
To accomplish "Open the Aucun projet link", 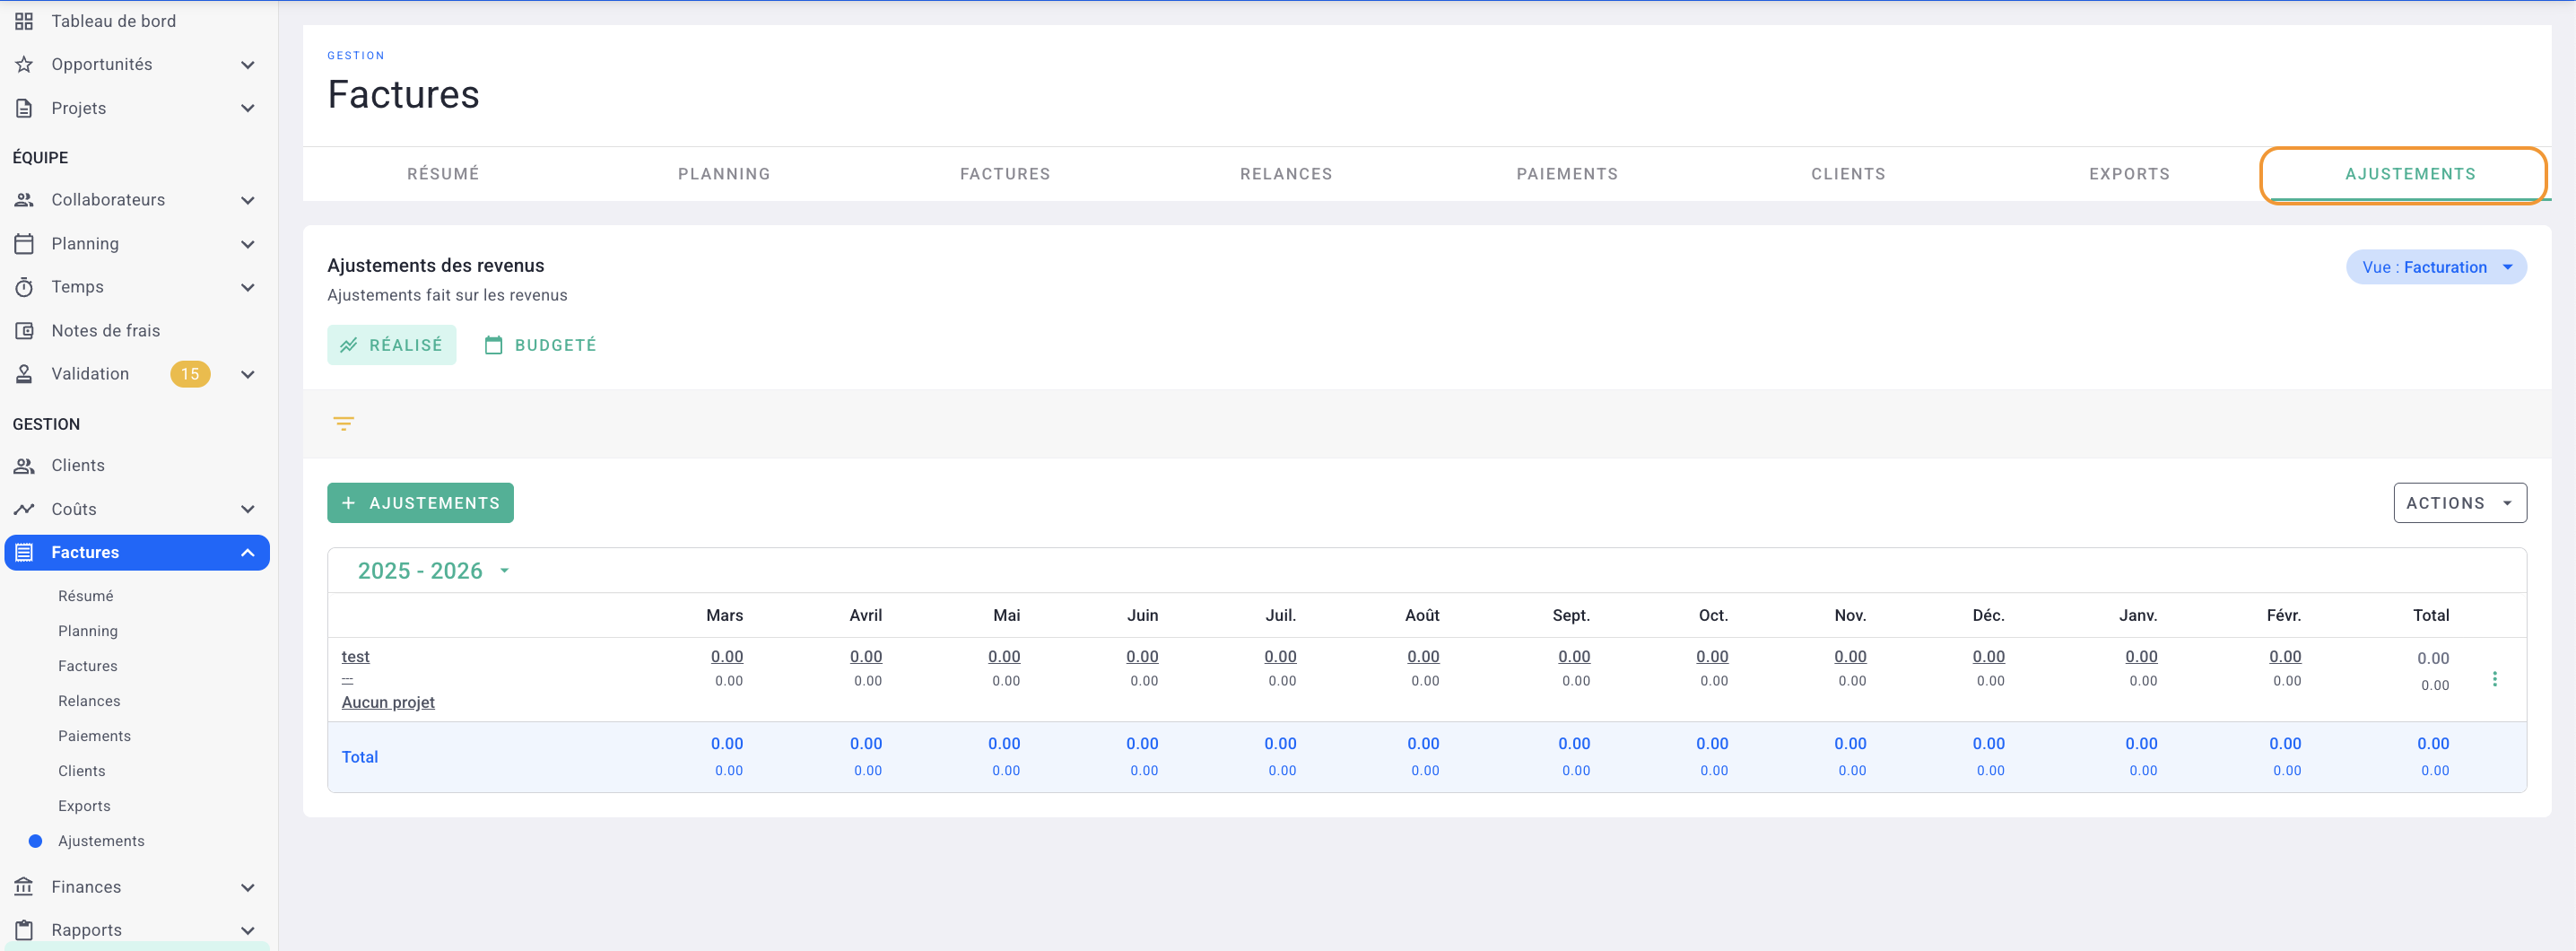I will [388, 703].
